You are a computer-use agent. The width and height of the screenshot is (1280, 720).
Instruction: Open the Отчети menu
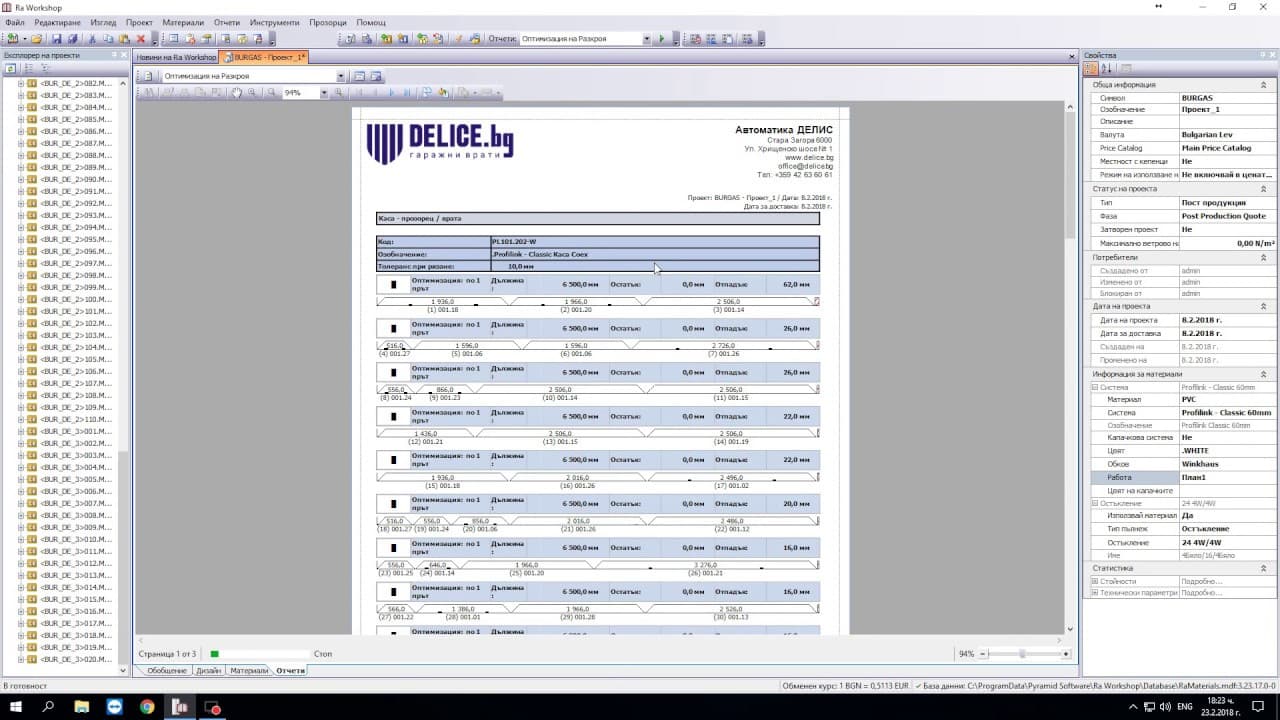tap(227, 22)
